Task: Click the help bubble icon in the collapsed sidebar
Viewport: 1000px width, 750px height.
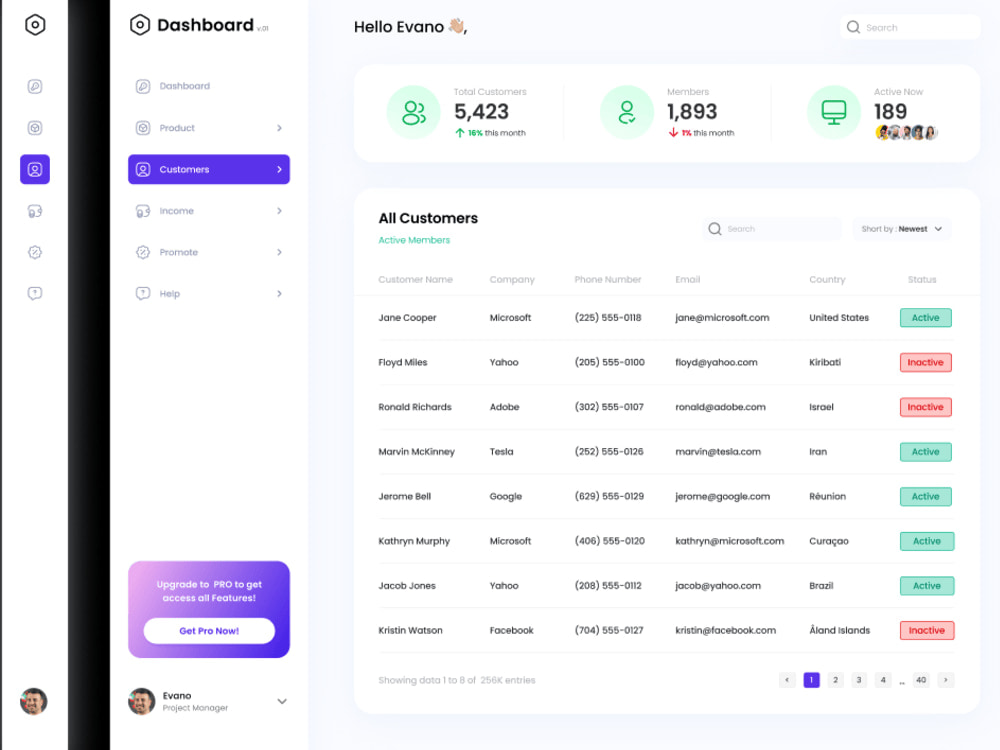Action: (x=35, y=293)
